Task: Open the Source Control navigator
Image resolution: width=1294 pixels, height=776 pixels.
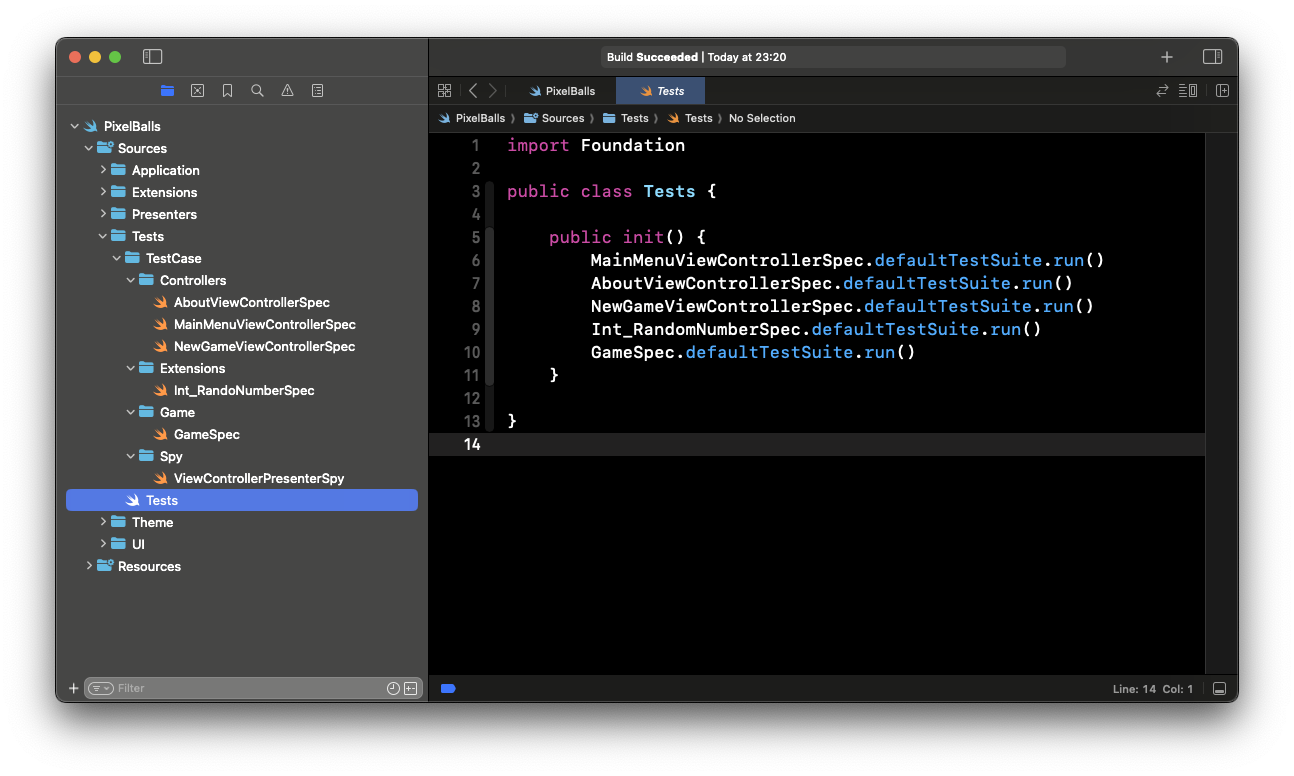Action: coord(197,90)
